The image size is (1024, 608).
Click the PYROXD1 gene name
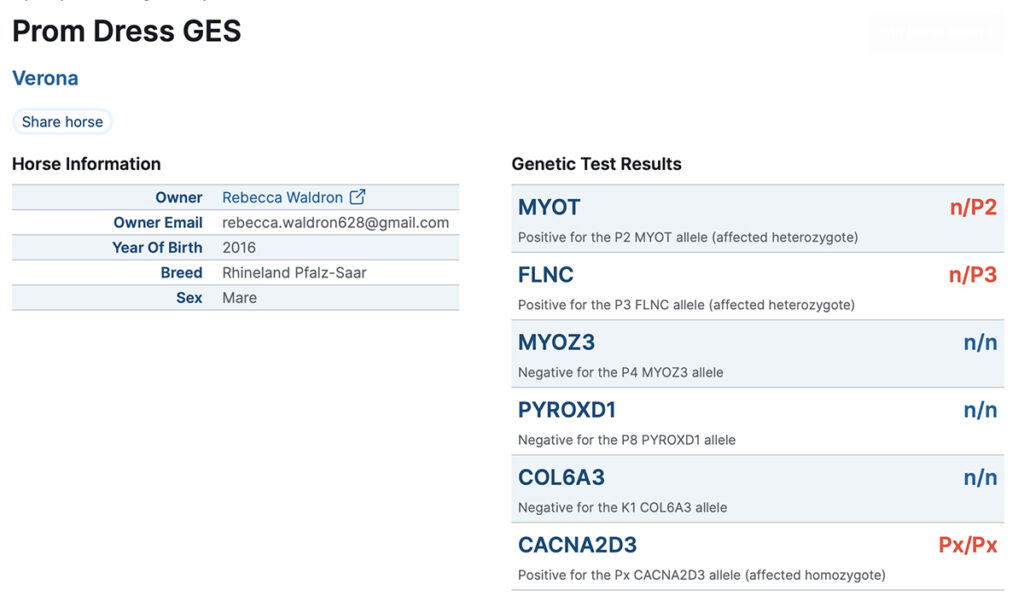coord(567,410)
